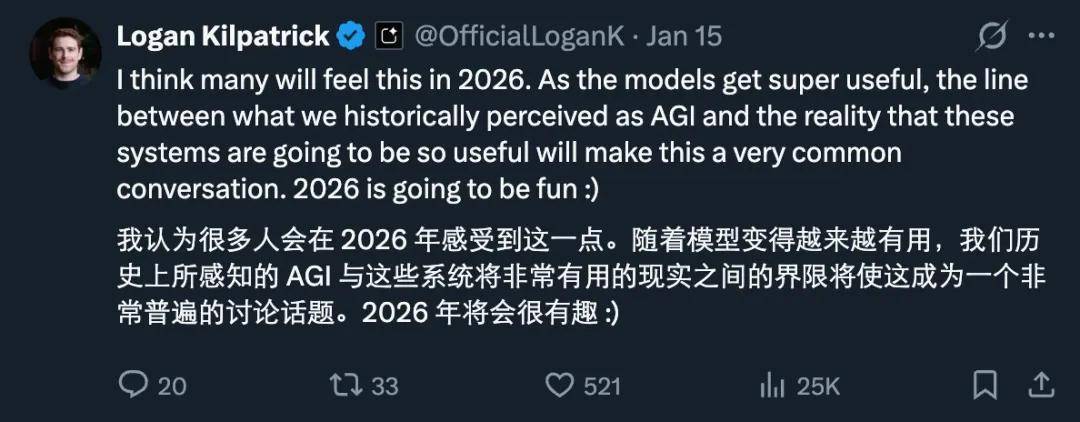Open analytics via the bar chart icon
The height and width of the screenshot is (422, 1080).
[771, 385]
